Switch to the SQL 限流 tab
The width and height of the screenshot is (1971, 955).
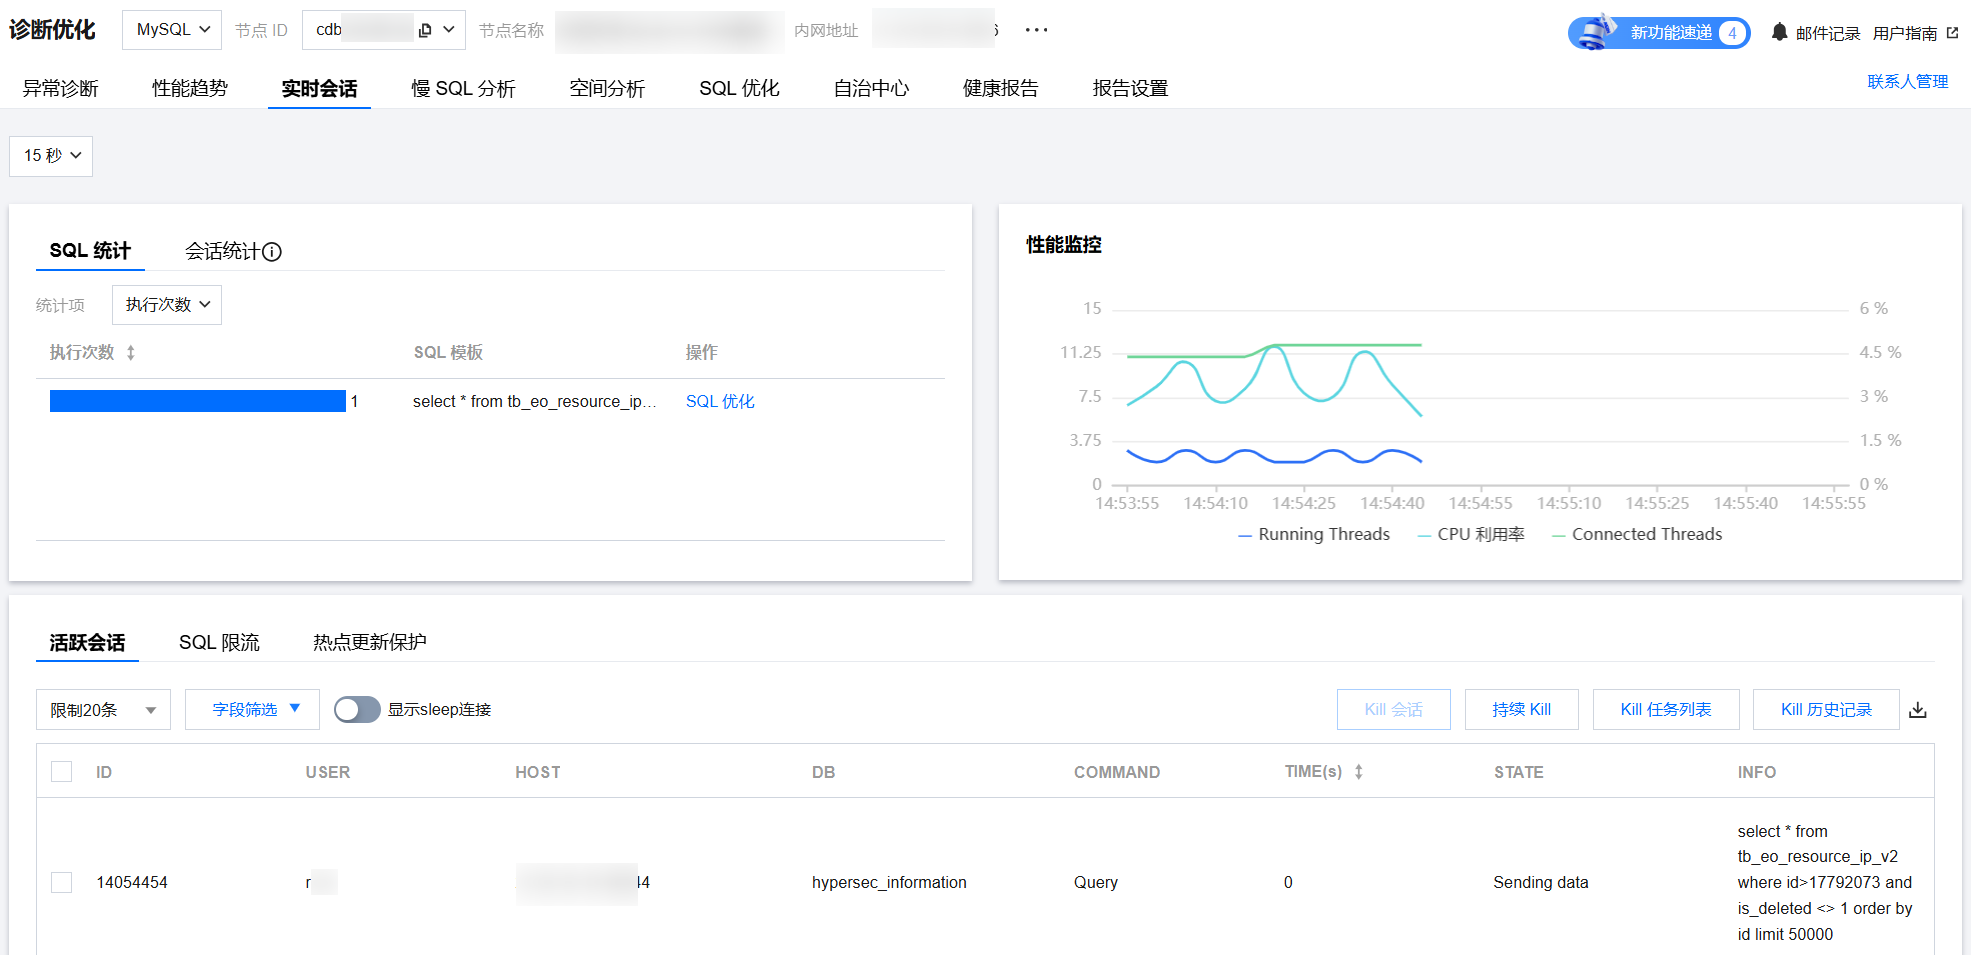pyautogui.click(x=219, y=642)
